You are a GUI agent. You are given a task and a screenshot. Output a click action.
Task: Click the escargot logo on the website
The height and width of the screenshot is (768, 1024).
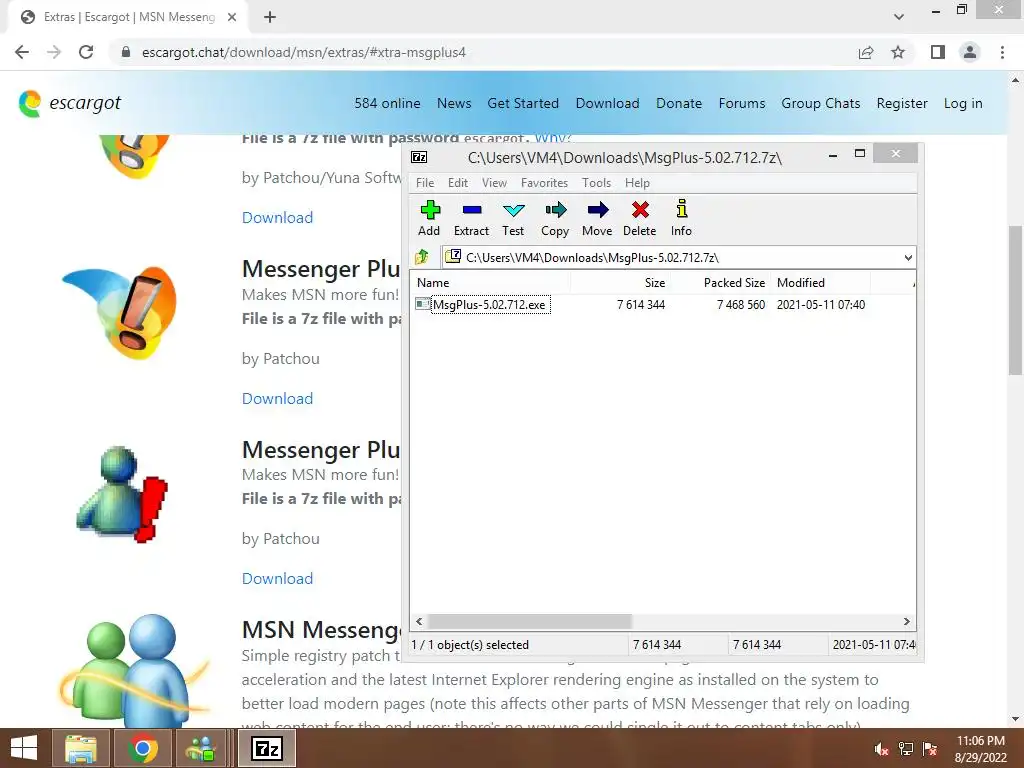pos(70,103)
